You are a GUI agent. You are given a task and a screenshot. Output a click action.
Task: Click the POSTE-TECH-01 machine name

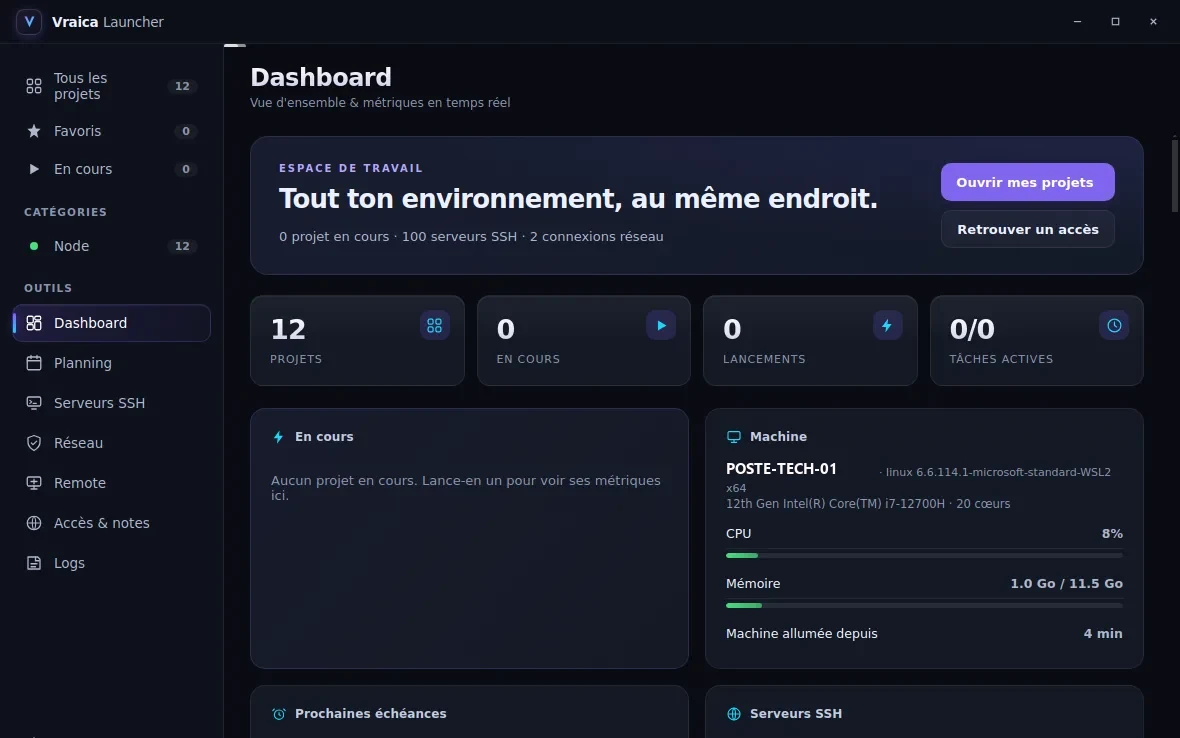pyautogui.click(x=781, y=469)
